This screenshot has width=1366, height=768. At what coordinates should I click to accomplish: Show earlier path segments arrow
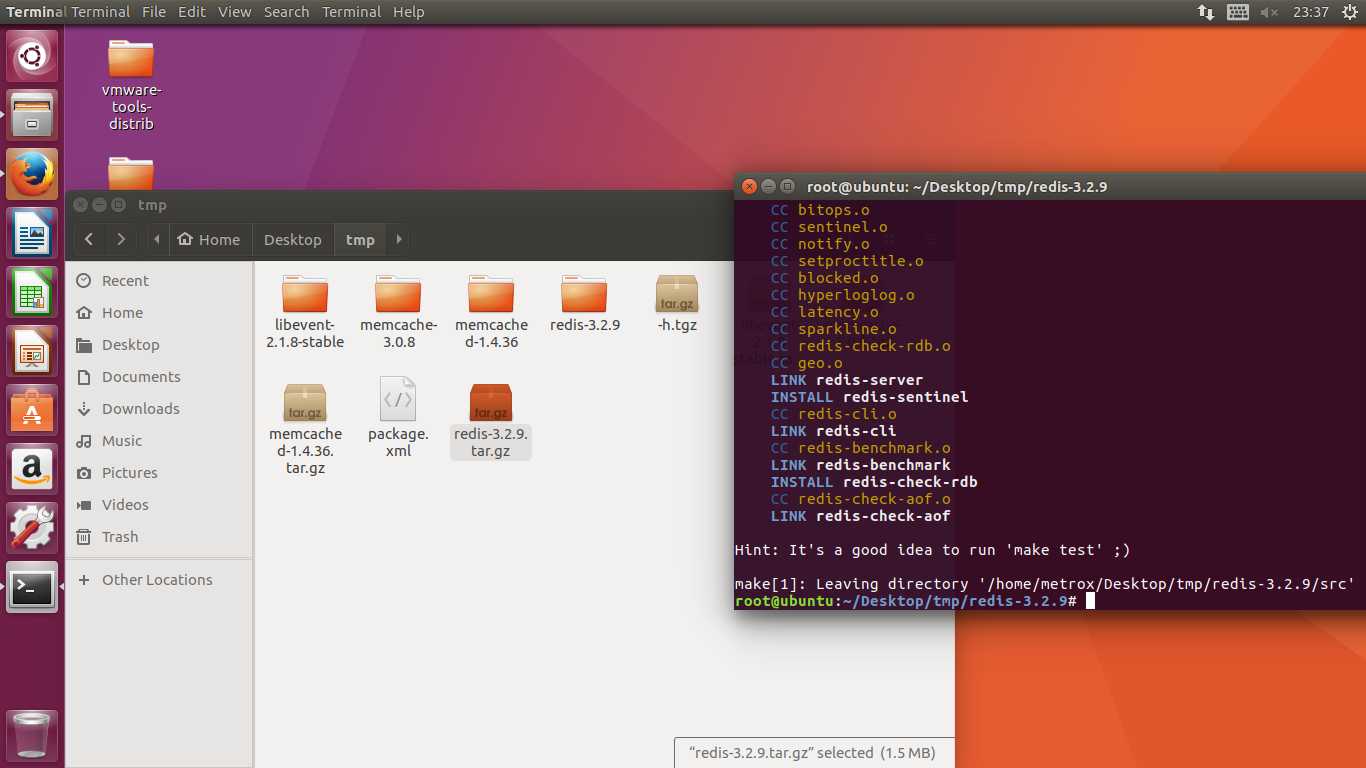click(x=156, y=239)
